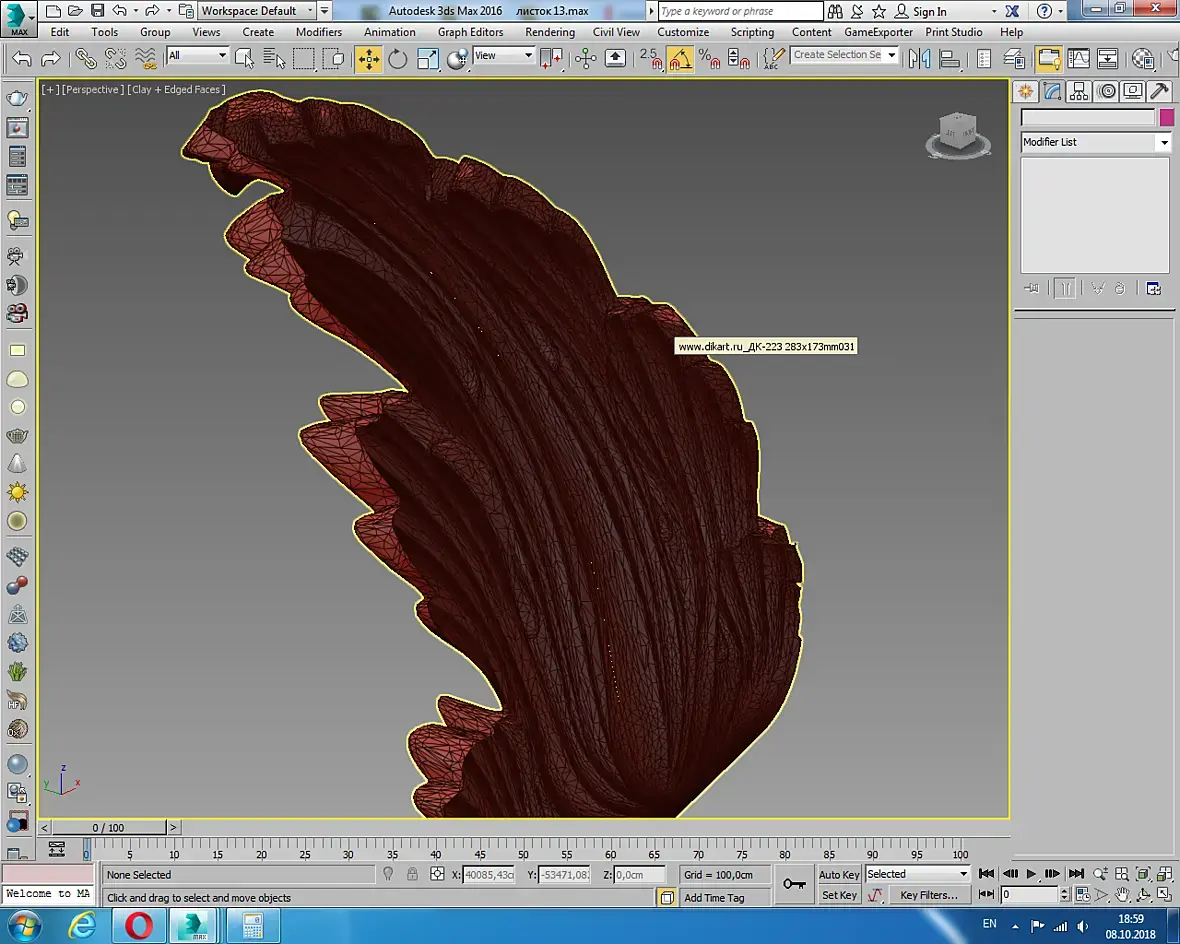This screenshot has width=1180, height=944.
Task: Open the Mirror tool
Action: (x=919, y=59)
